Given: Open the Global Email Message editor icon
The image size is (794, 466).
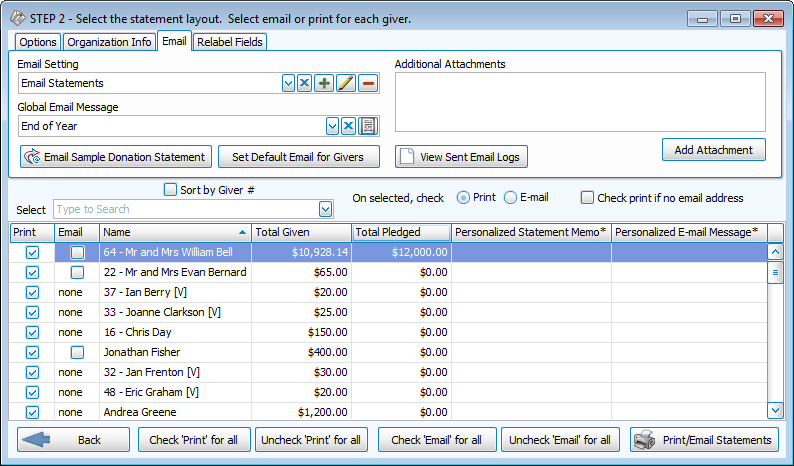Looking at the screenshot, I should pos(368,126).
